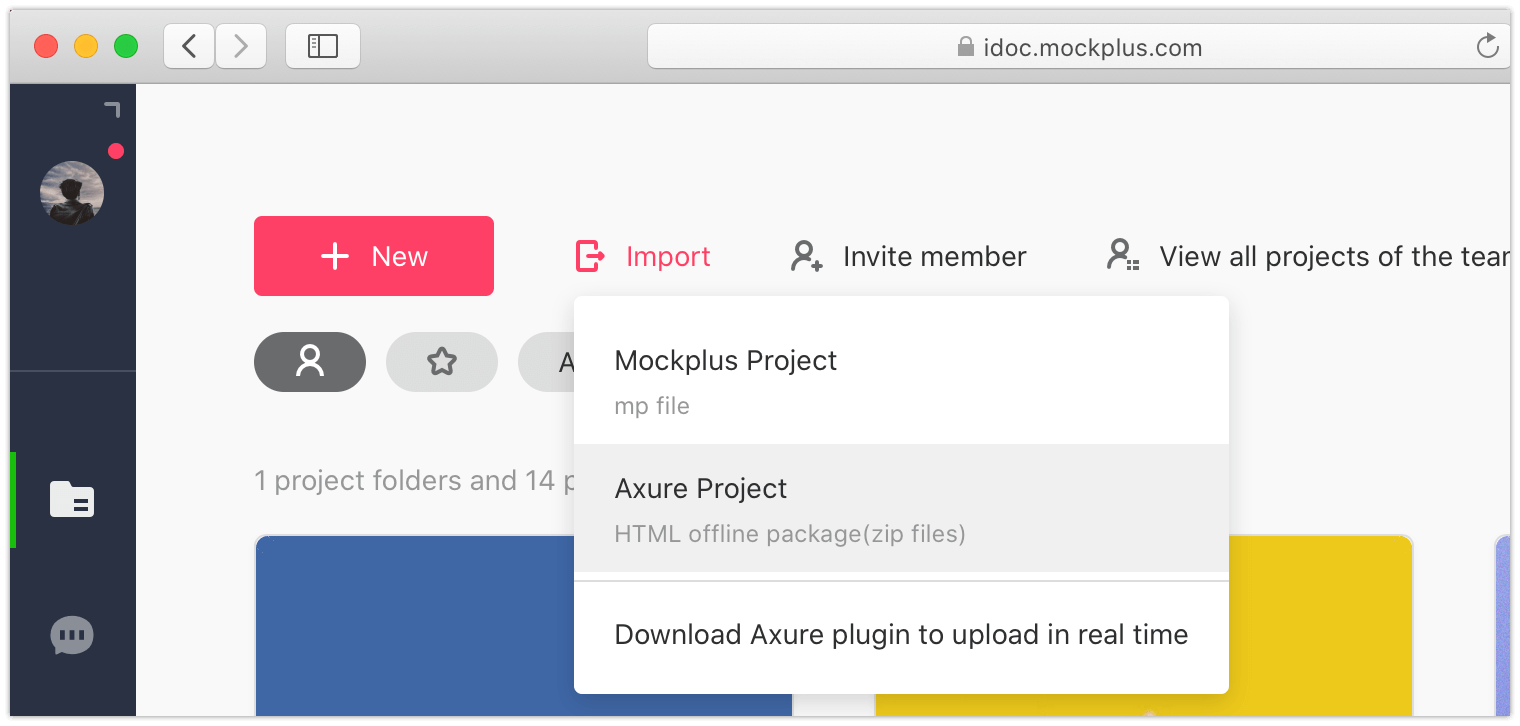Open the Projects folder icon in the sidebar

[x=71, y=499]
